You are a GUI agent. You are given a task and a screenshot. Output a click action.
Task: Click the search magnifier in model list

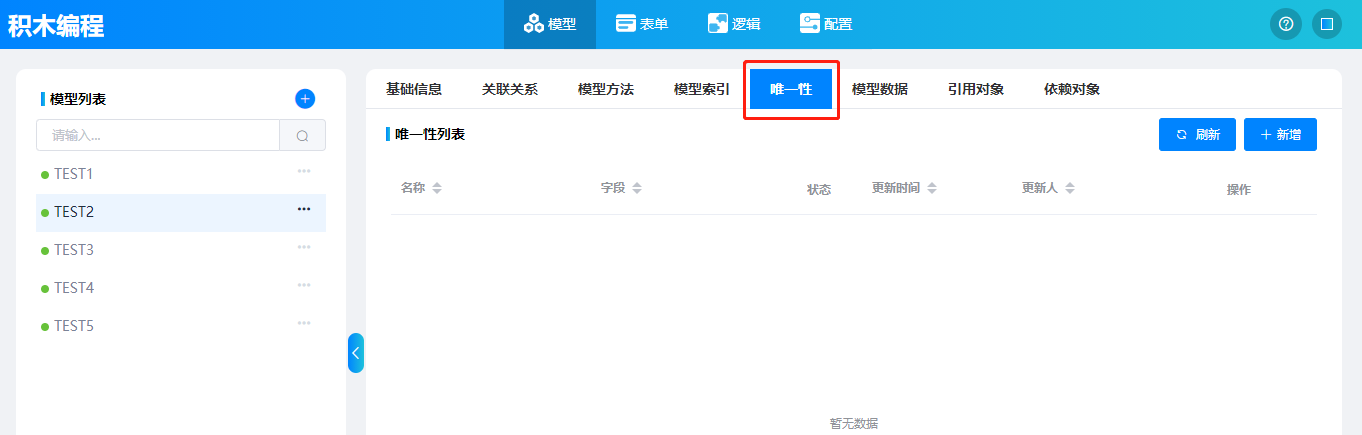click(x=302, y=136)
